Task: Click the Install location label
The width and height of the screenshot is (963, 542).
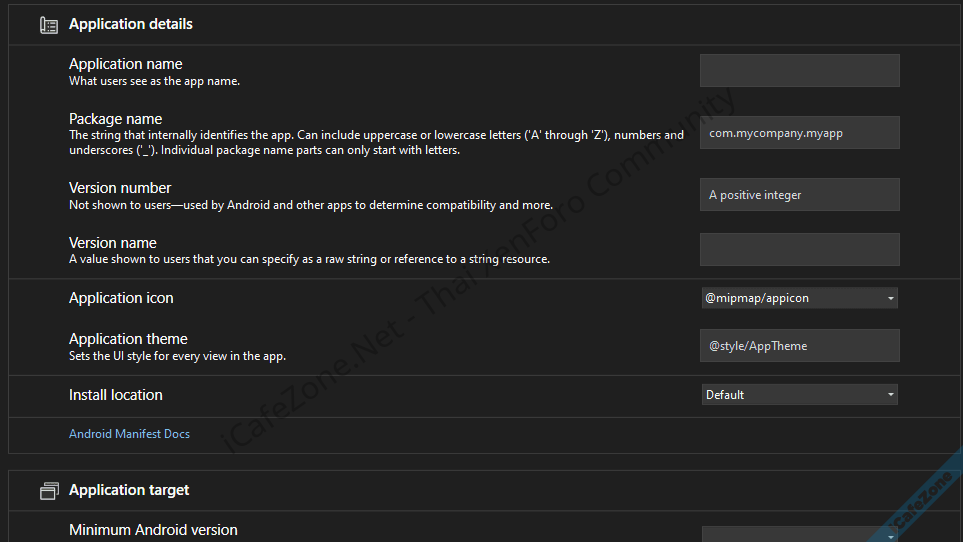Action: coord(115,395)
